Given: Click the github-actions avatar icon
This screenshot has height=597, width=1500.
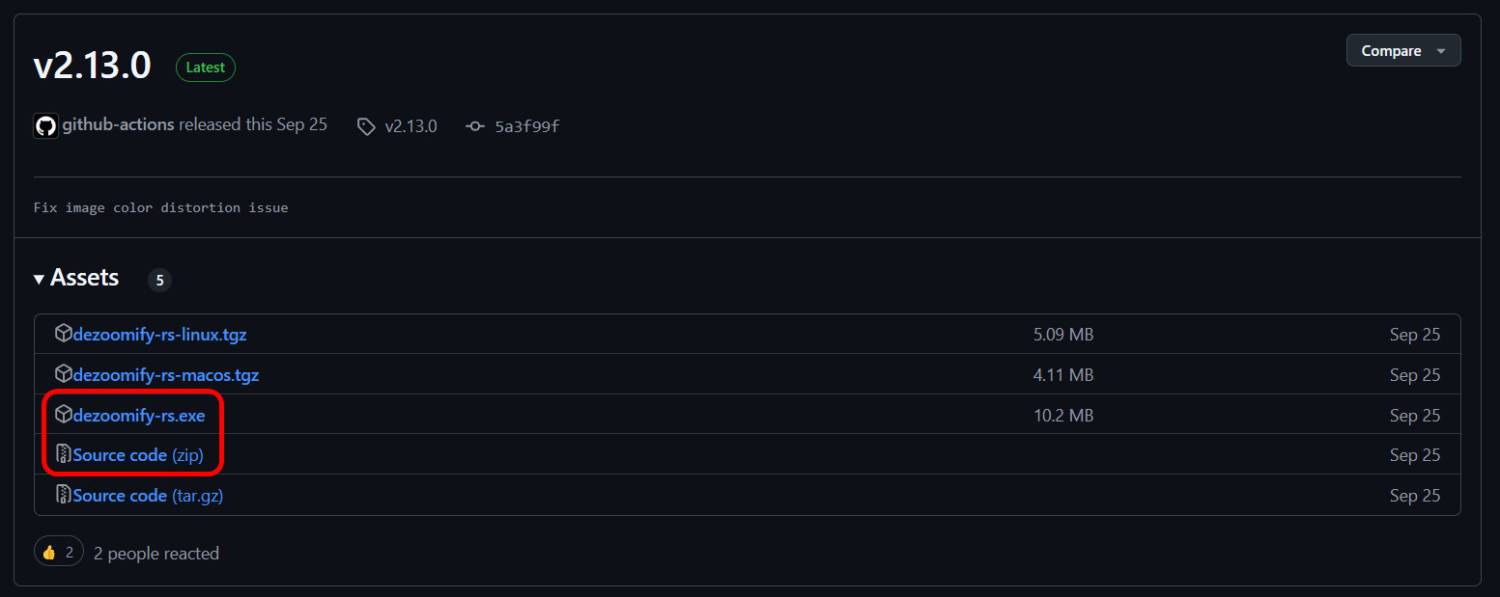Looking at the screenshot, I should [x=46, y=126].
